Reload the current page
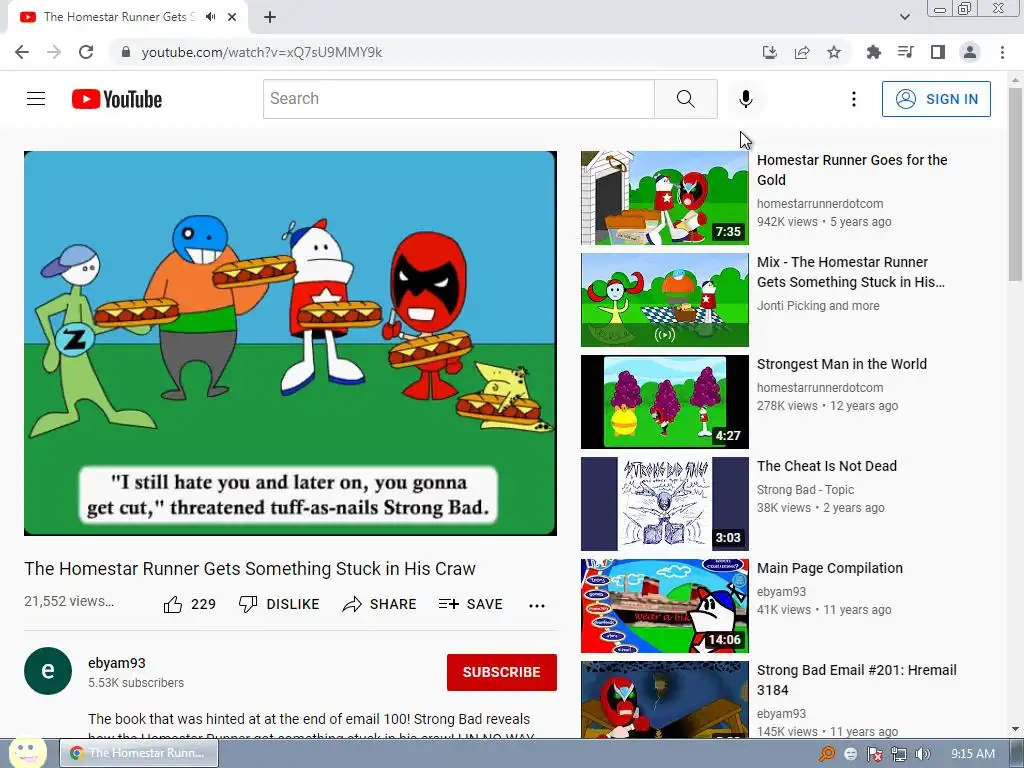The width and height of the screenshot is (1024, 768). (x=86, y=52)
